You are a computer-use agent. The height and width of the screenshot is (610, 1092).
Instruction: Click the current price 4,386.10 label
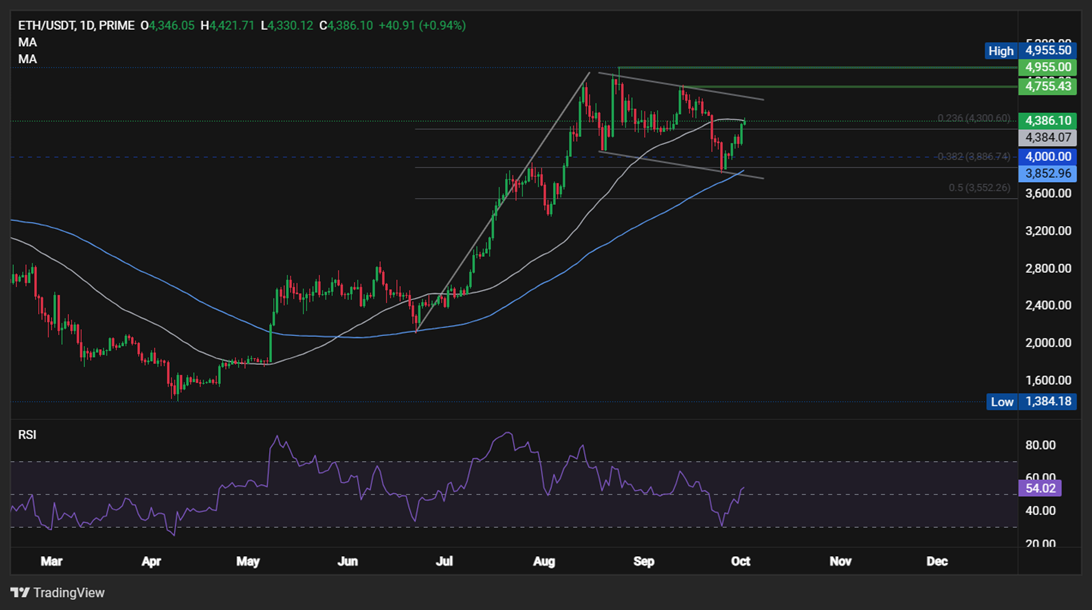(x=1047, y=120)
